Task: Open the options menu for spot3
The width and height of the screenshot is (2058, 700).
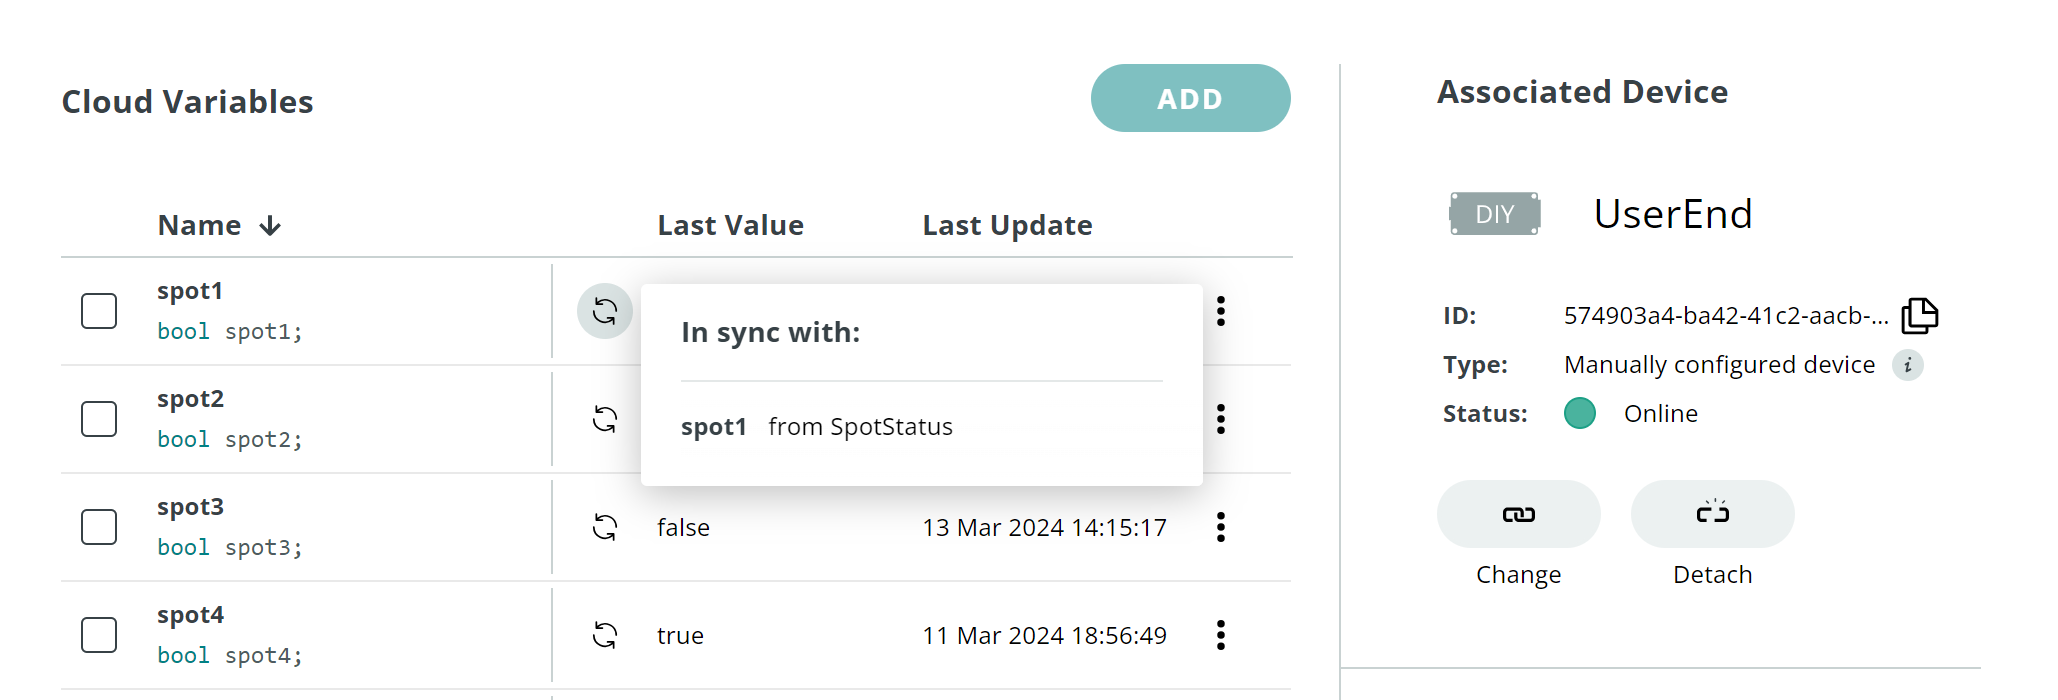Action: coord(1221,527)
